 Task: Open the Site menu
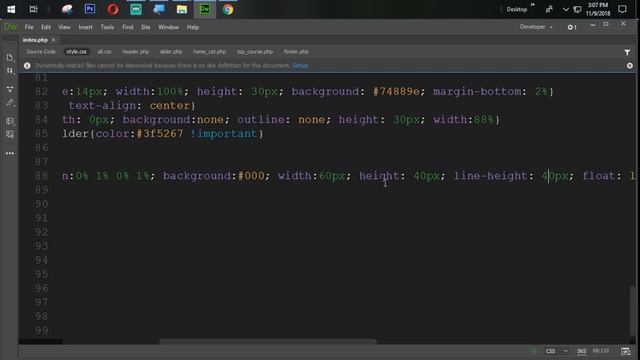[146, 27]
